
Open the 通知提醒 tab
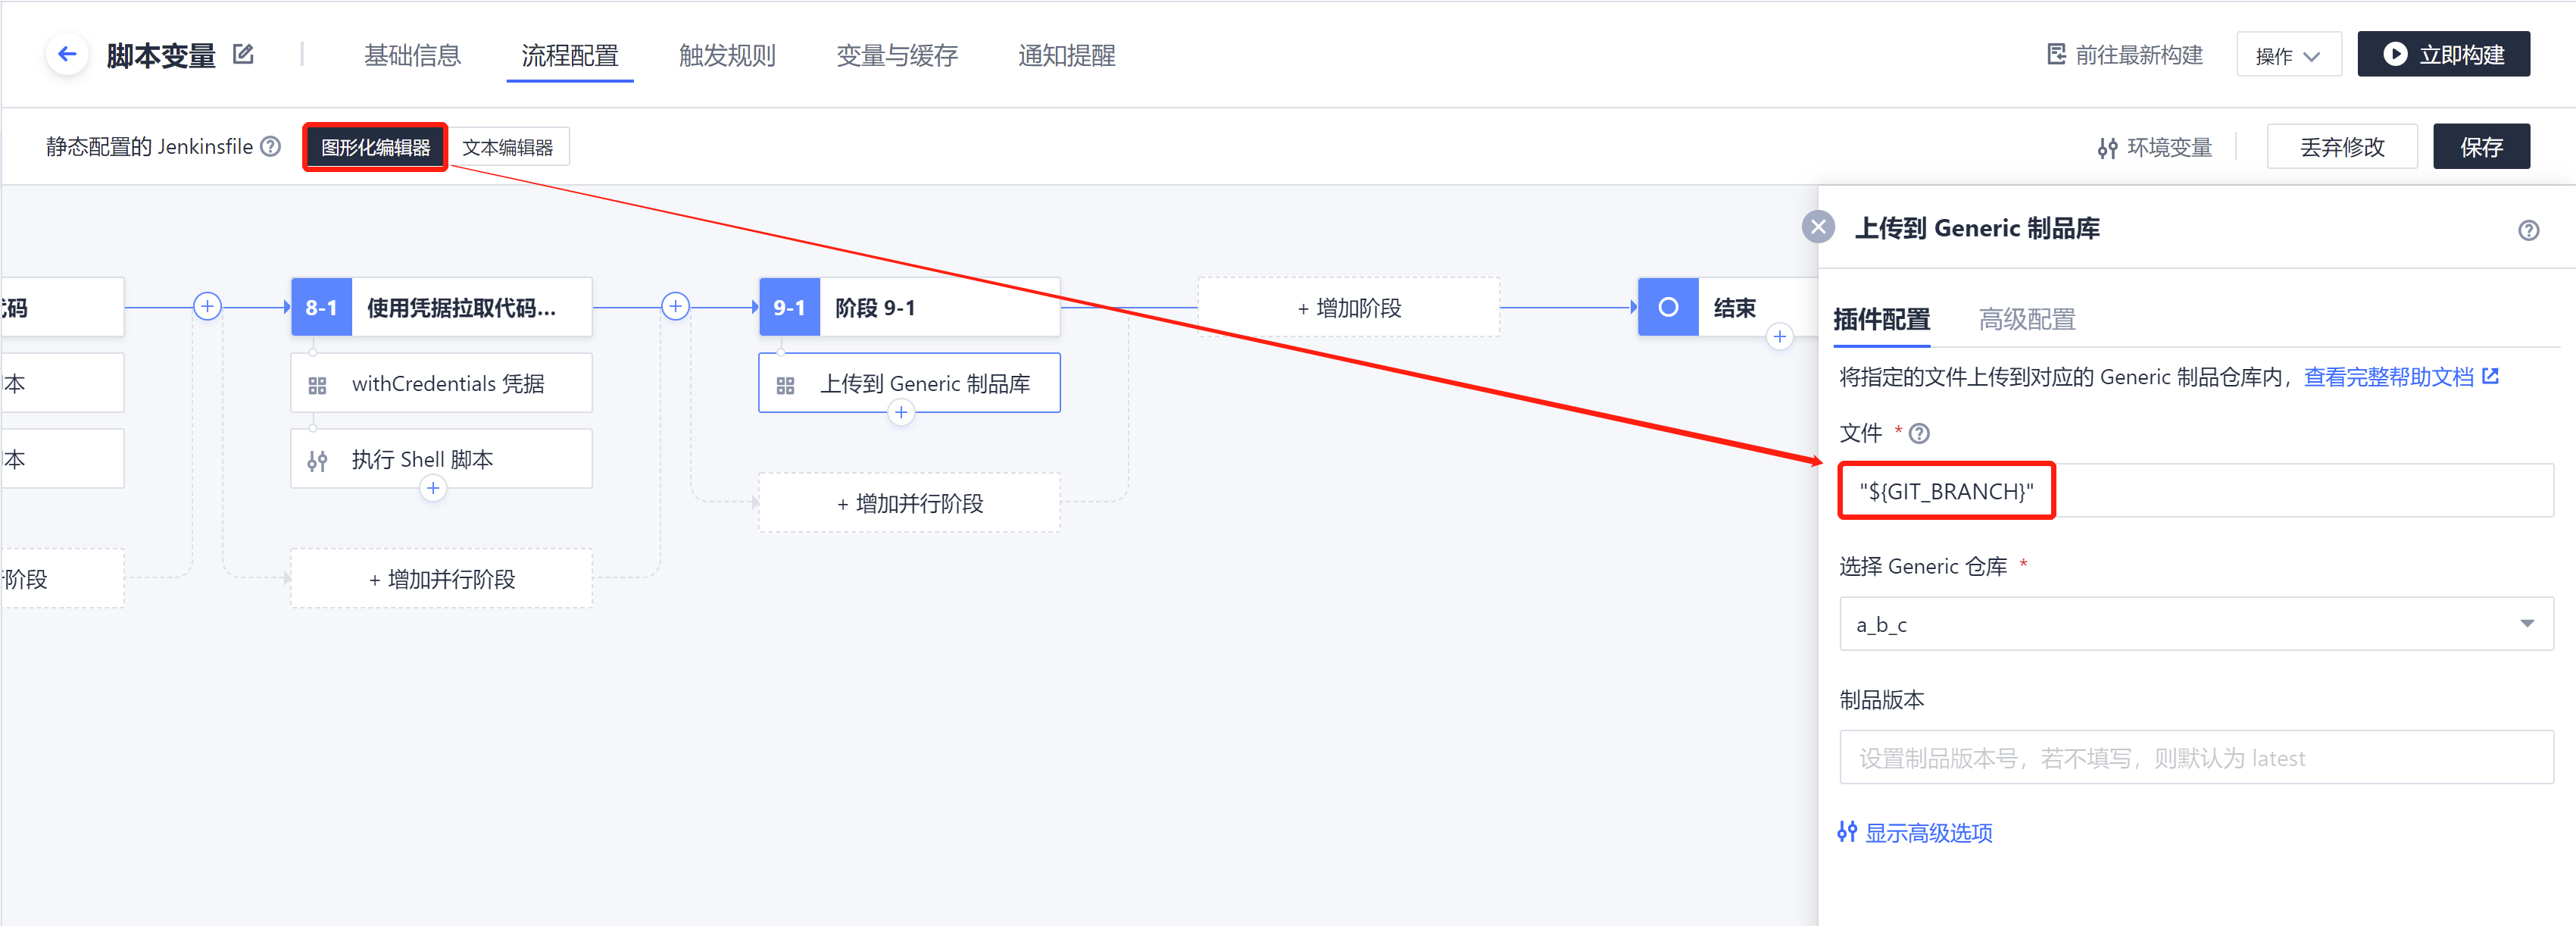(1067, 55)
